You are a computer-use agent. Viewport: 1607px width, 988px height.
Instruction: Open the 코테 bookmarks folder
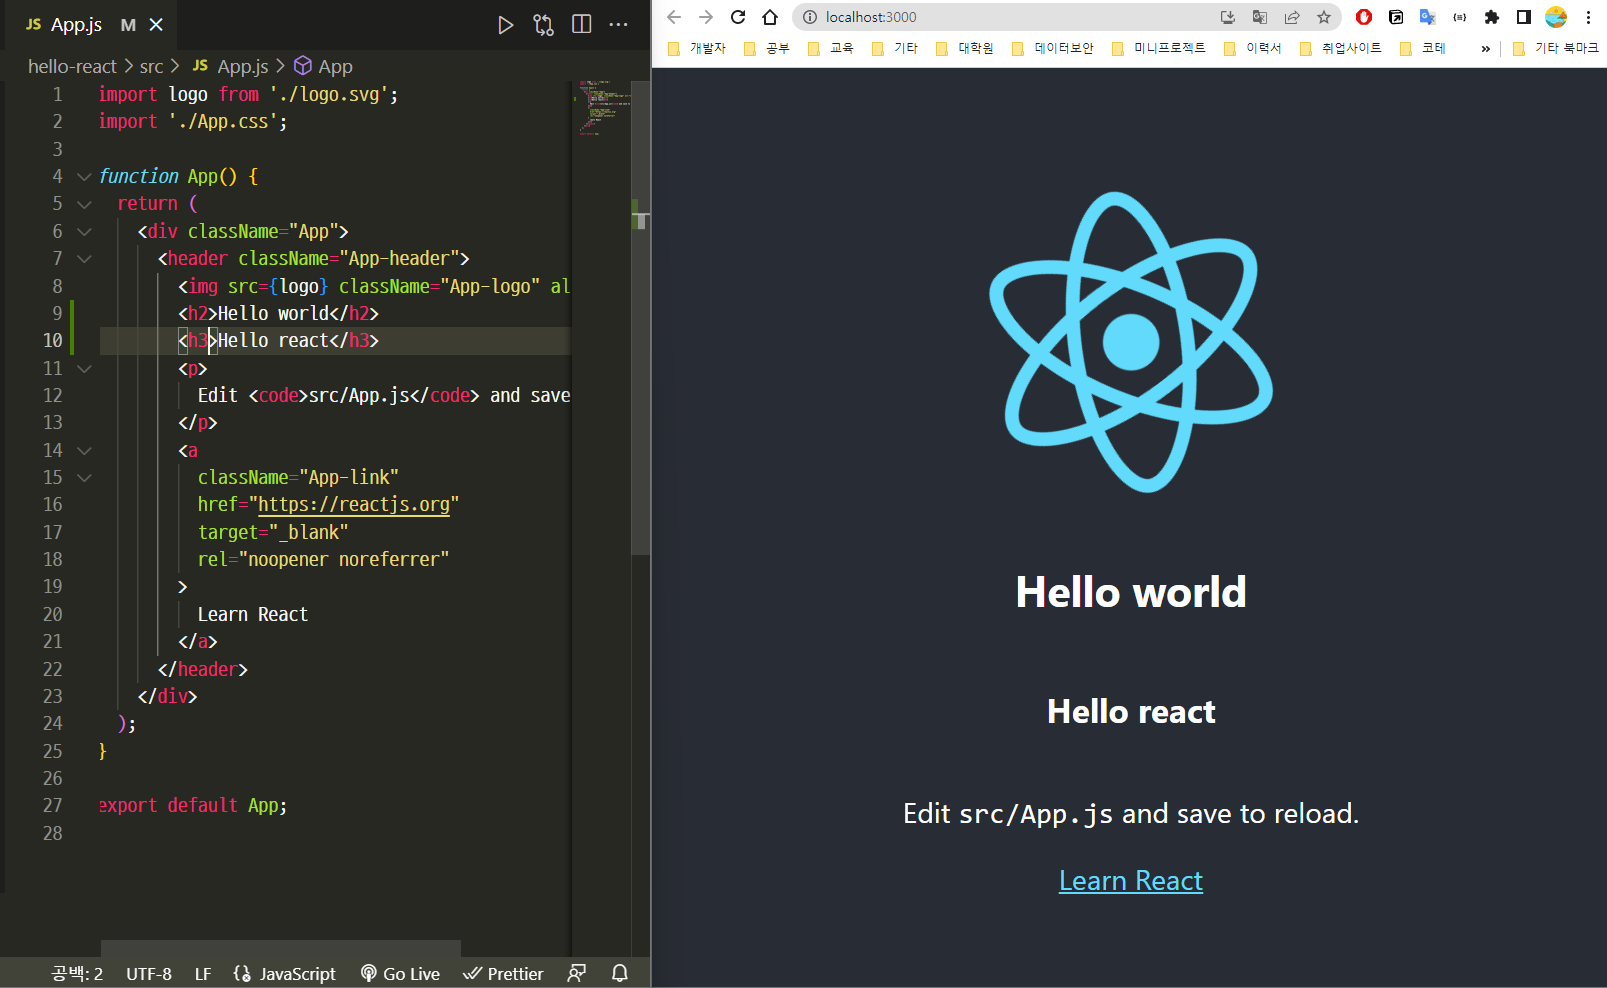pos(1423,48)
